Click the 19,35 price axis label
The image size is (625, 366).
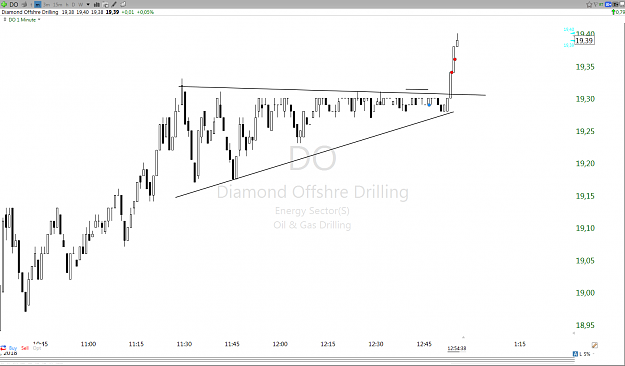(x=585, y=67)
